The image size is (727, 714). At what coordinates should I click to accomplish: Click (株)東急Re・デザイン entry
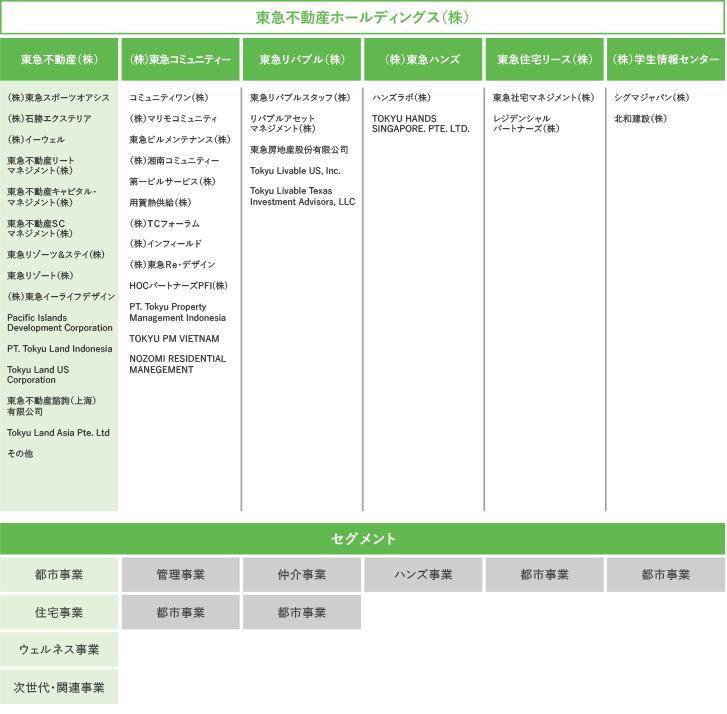point(172,264)
